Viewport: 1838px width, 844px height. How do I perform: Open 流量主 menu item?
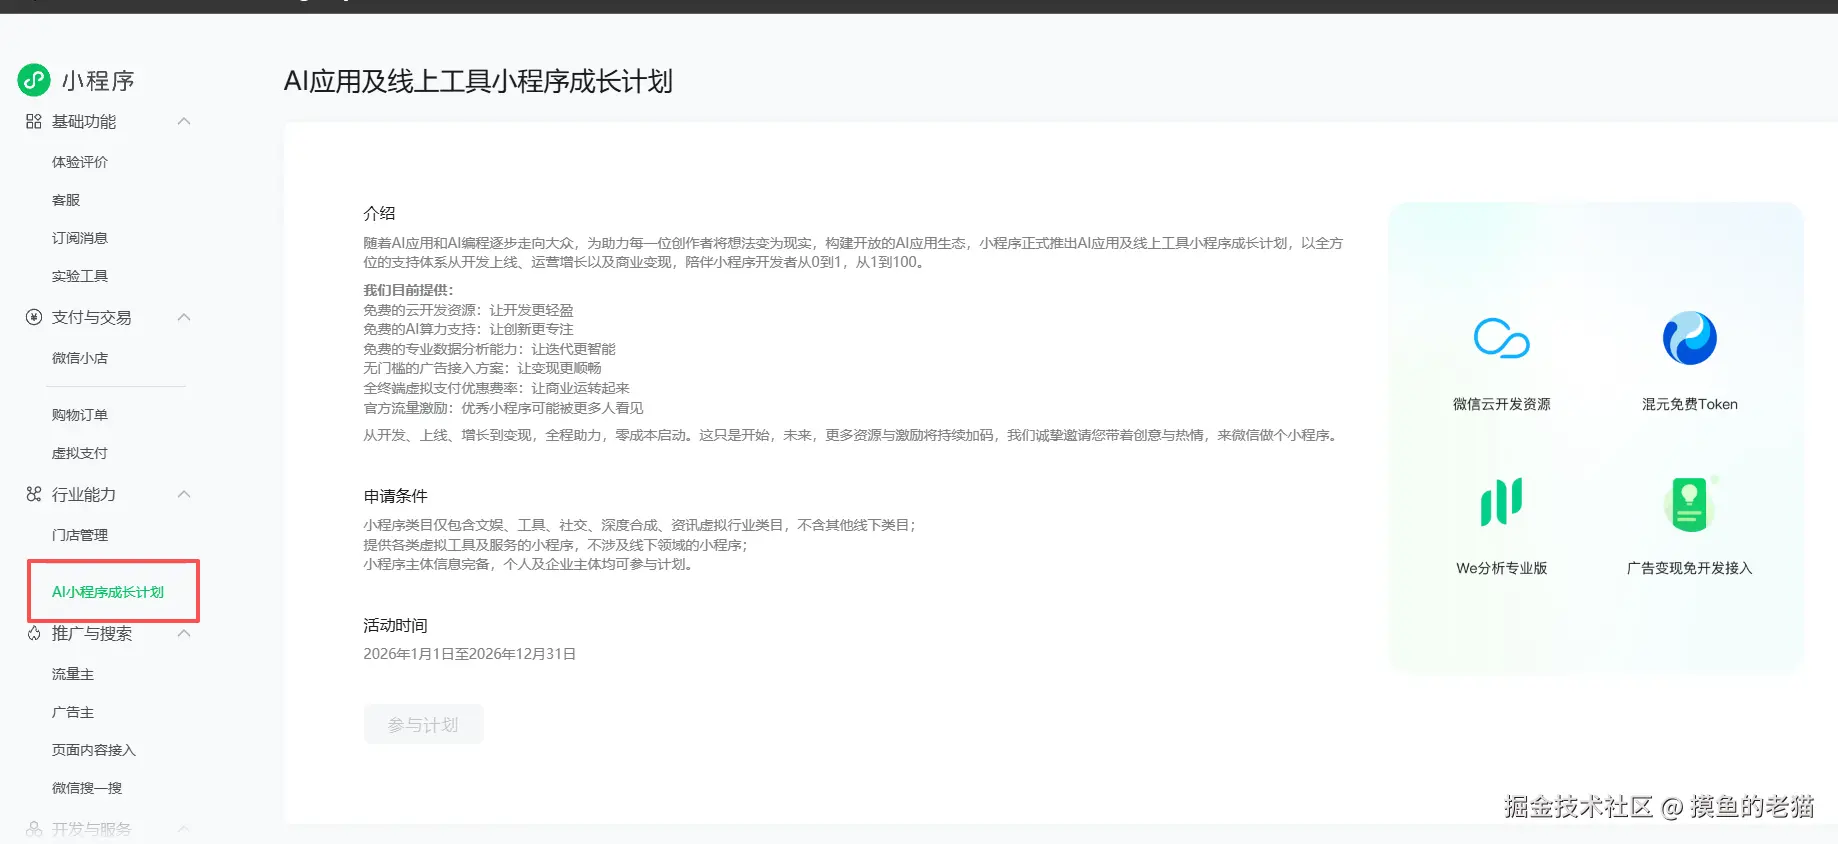[x=73, y=674]
